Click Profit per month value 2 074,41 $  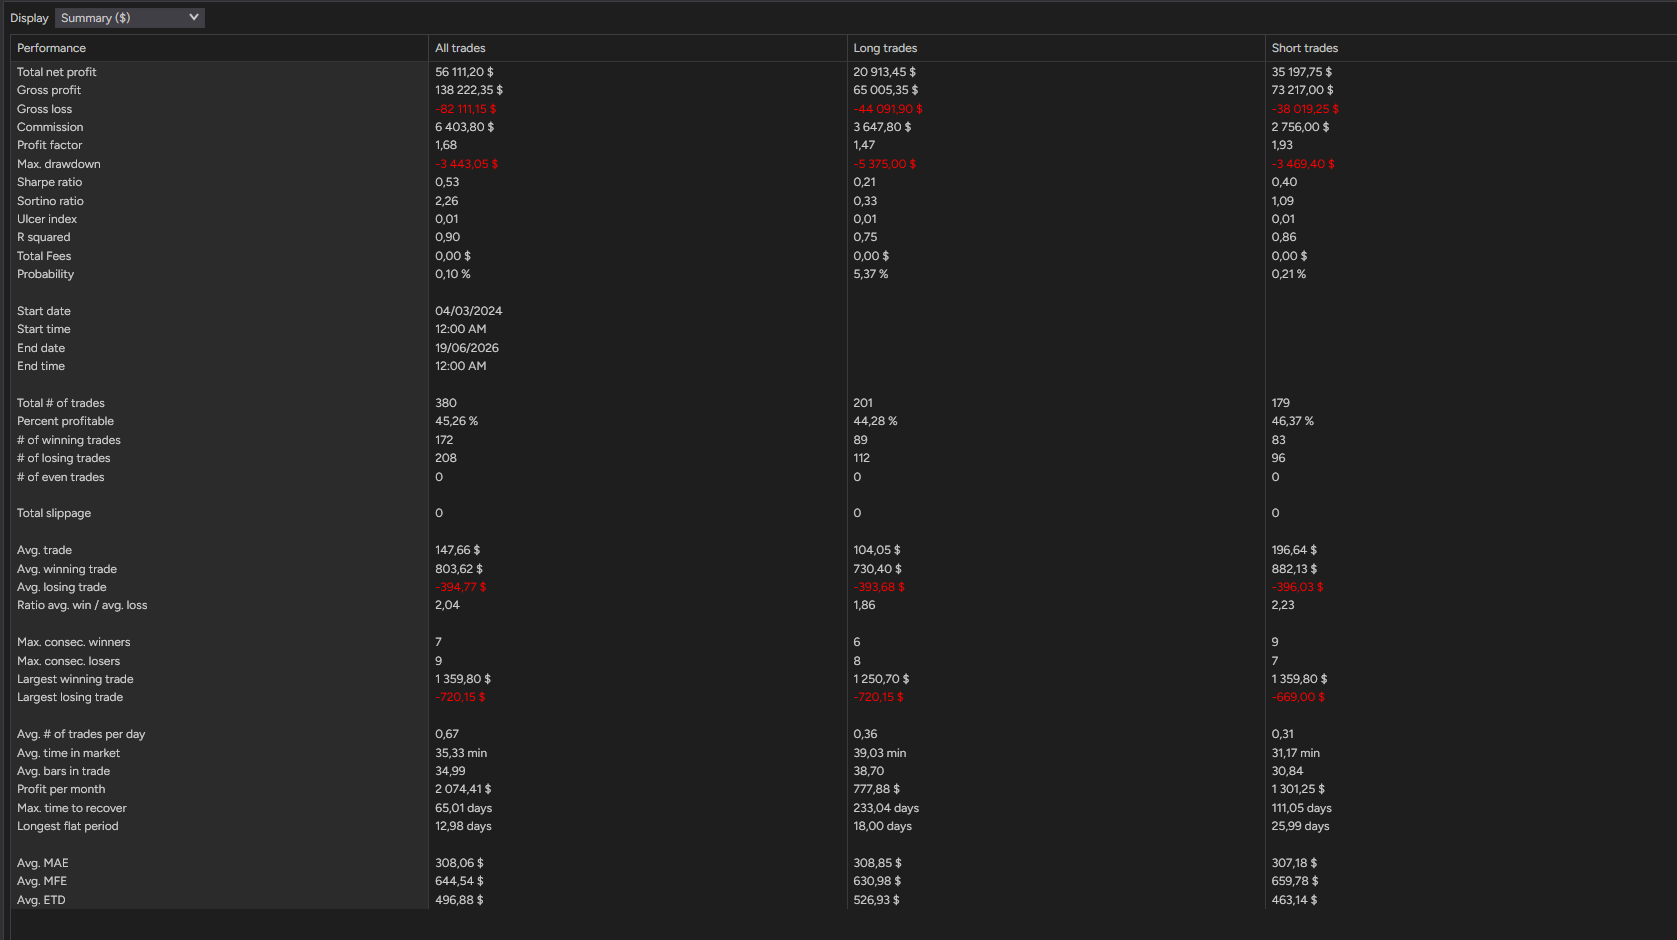(463, 789)
